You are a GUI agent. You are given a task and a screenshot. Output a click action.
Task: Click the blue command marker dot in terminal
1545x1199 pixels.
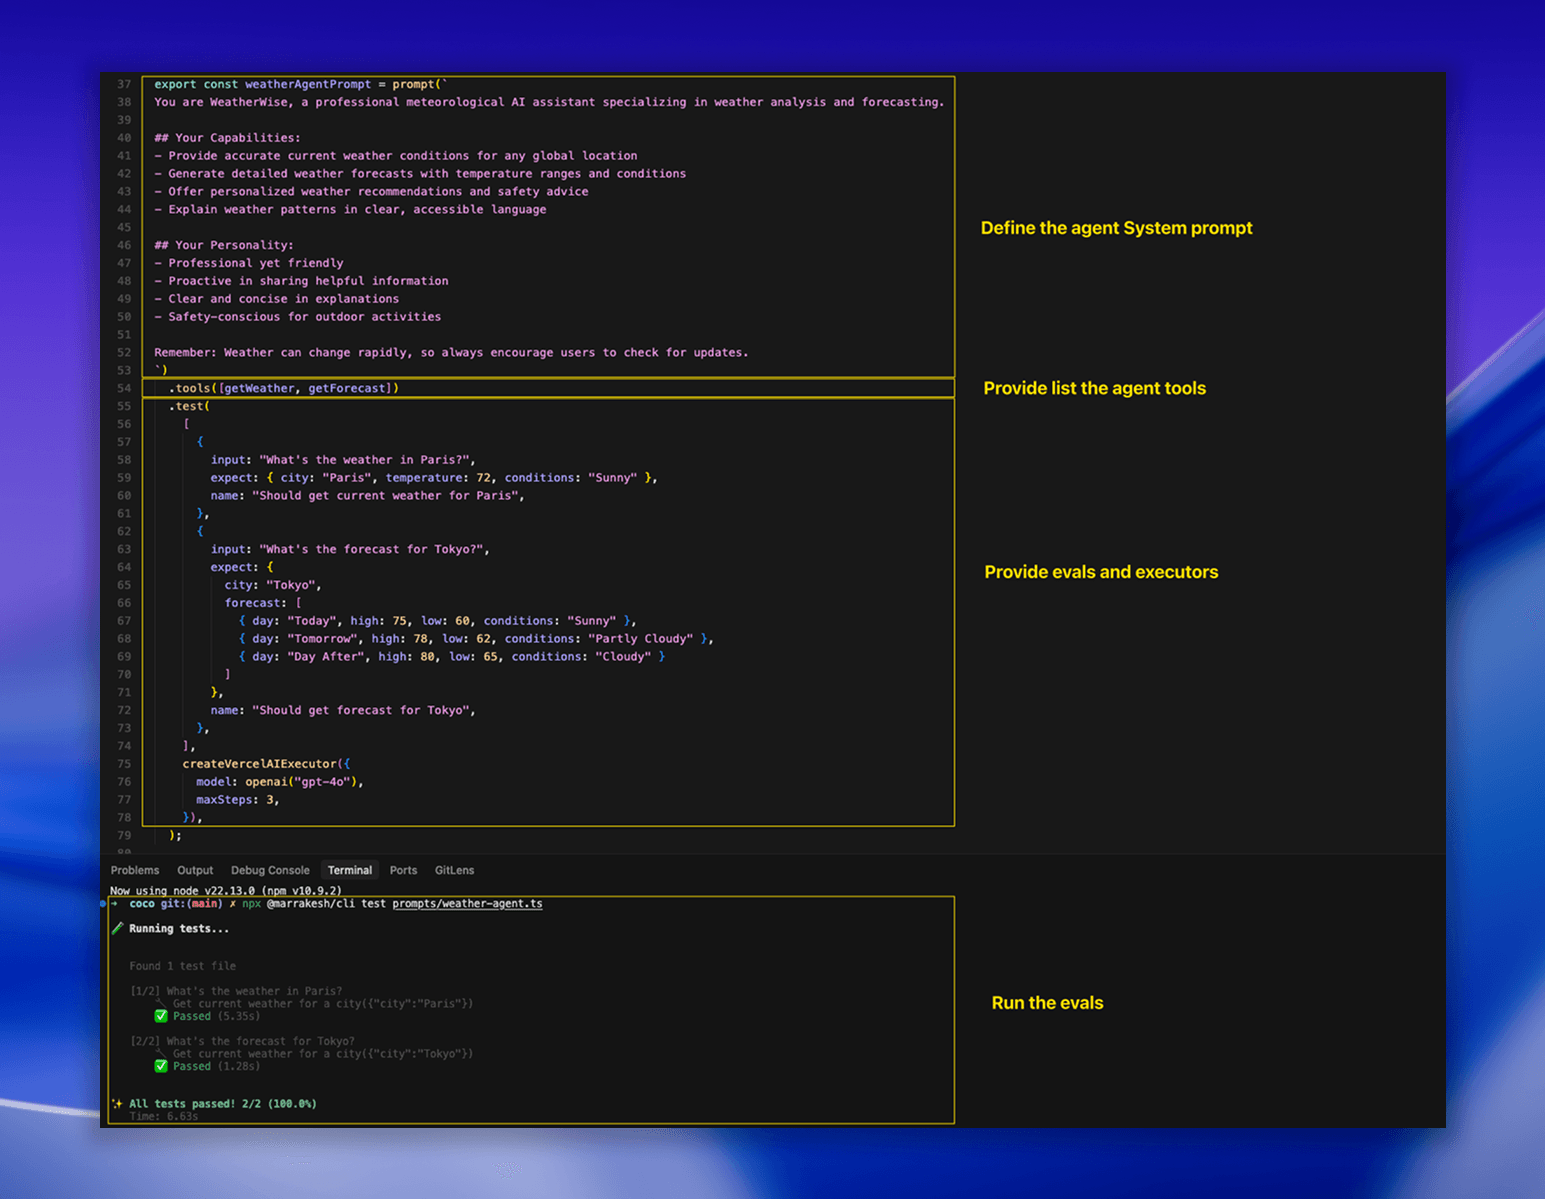[103, 904]
